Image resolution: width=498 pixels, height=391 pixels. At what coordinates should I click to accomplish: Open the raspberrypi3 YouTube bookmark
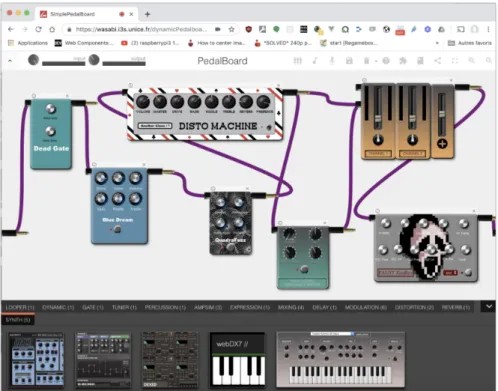point(150,43)
